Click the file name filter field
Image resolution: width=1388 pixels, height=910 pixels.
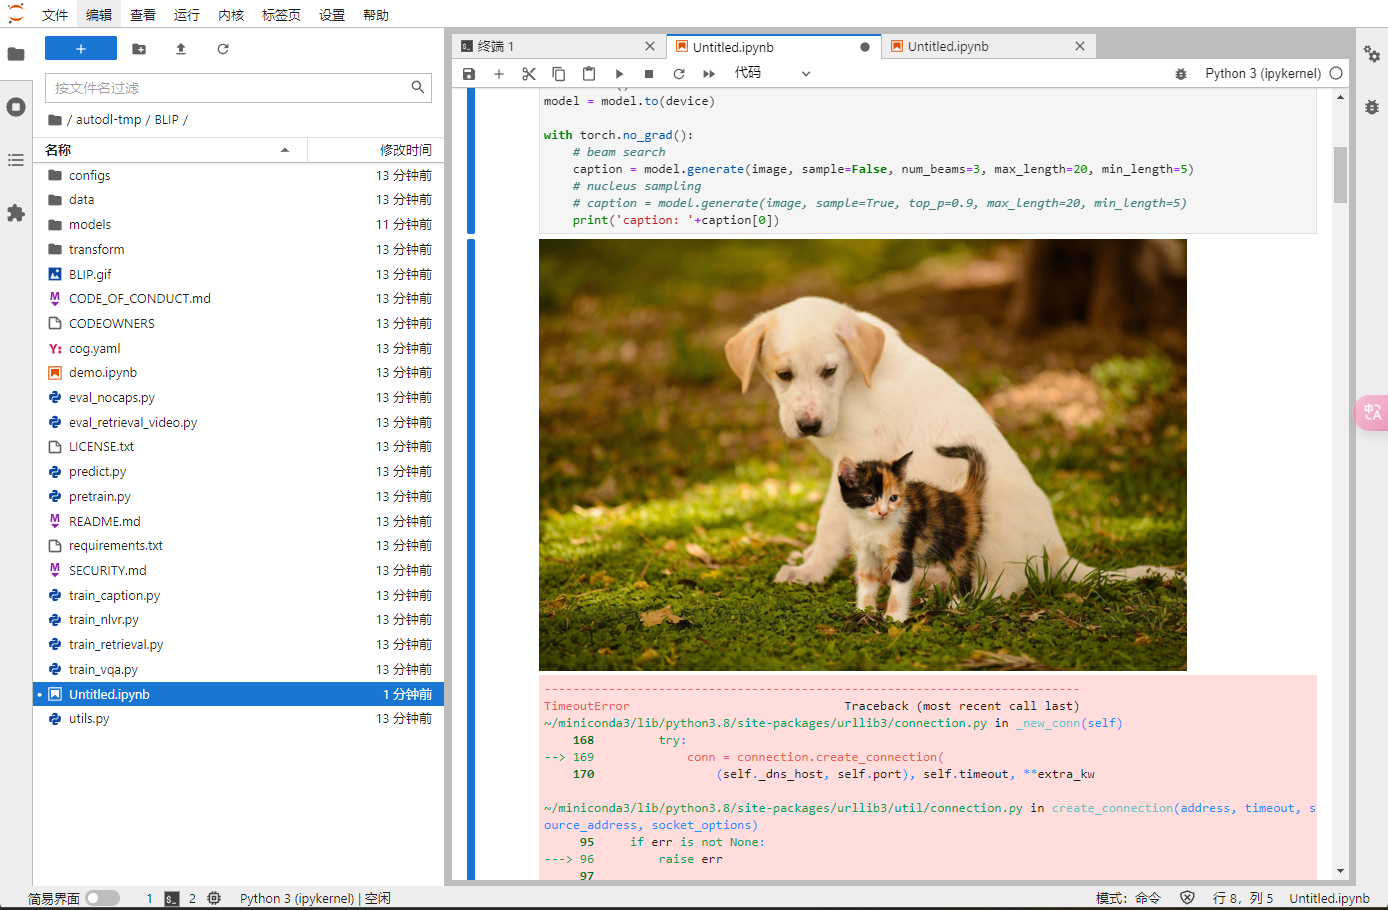tap(230, 88)
